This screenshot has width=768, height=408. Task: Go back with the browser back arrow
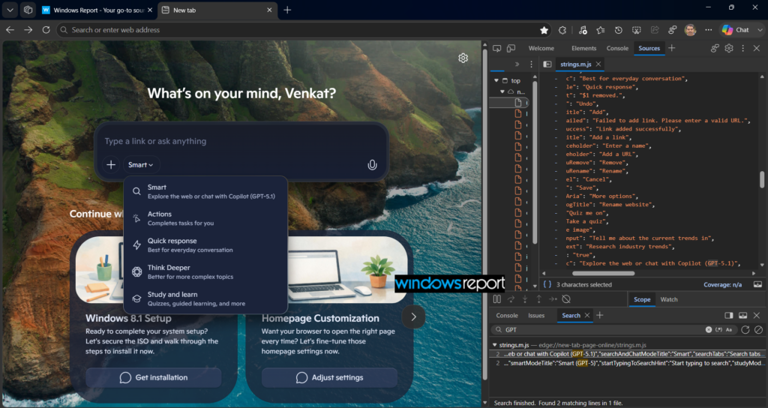pyautogui.click(x=10, y=30)
